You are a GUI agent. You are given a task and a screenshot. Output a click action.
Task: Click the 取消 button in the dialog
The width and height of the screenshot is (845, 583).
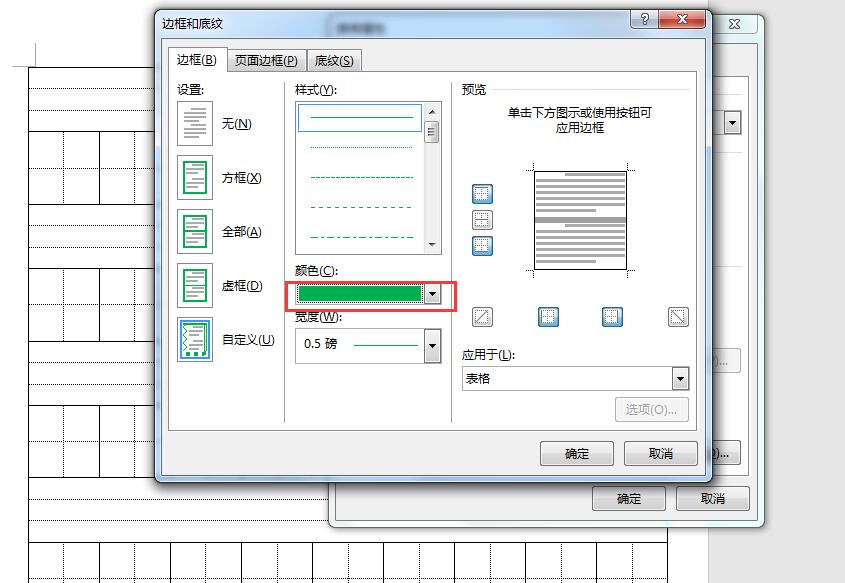click(x=659, y=453)
